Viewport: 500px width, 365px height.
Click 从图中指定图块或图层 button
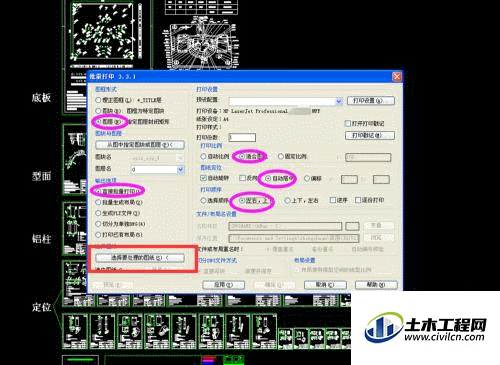coord(140,145)
